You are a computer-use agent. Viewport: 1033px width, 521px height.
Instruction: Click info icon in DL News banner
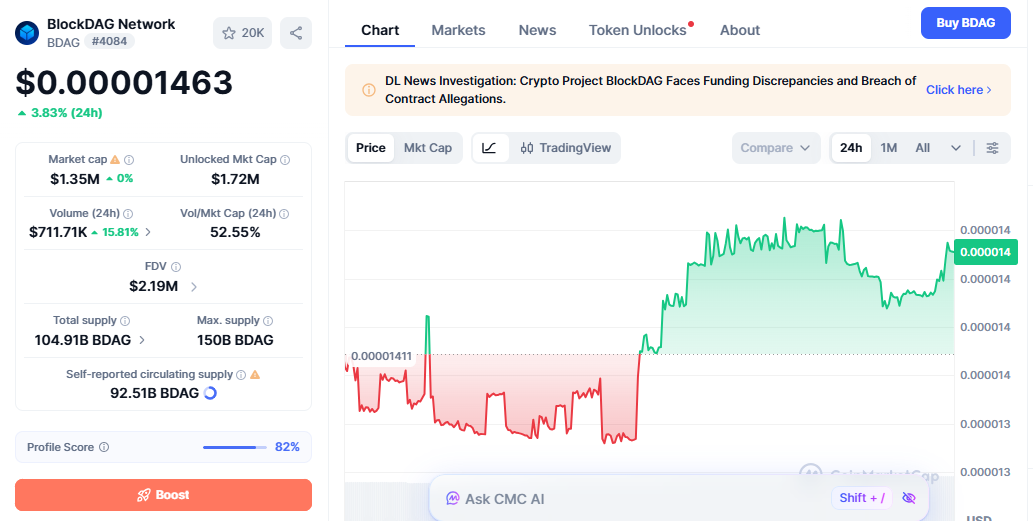pyautogui.click(x=369, y=90)
